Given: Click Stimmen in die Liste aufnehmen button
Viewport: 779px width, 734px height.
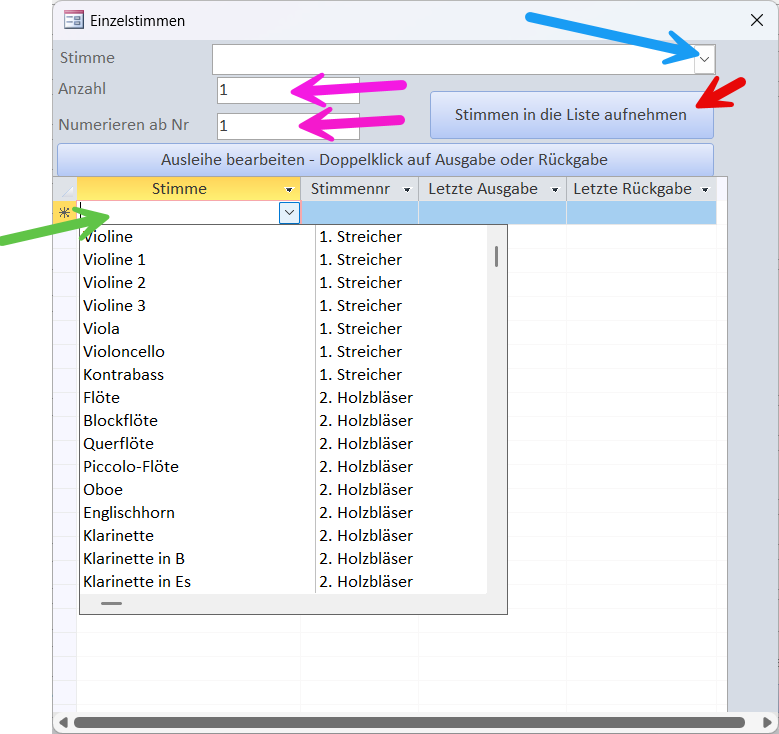Looking at the screenshot, I should click(571, 115).
